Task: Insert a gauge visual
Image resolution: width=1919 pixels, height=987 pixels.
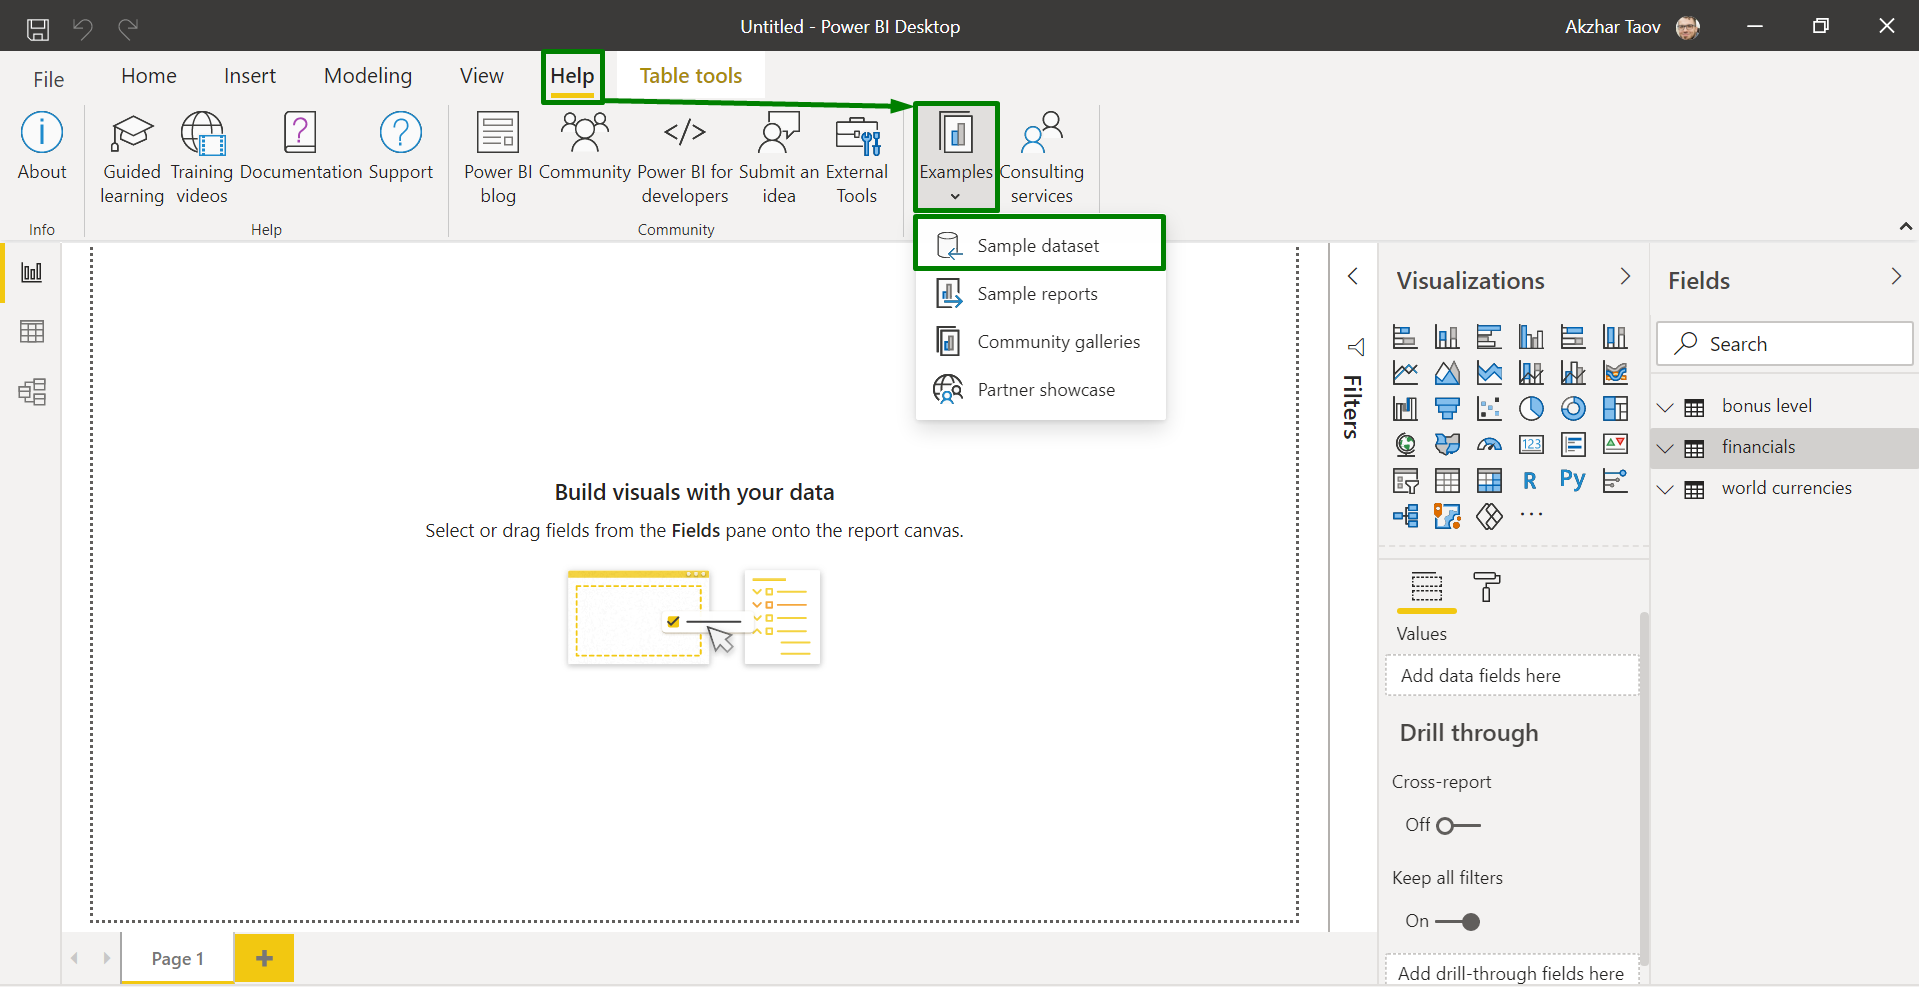Action: [x=1489, y=444]
